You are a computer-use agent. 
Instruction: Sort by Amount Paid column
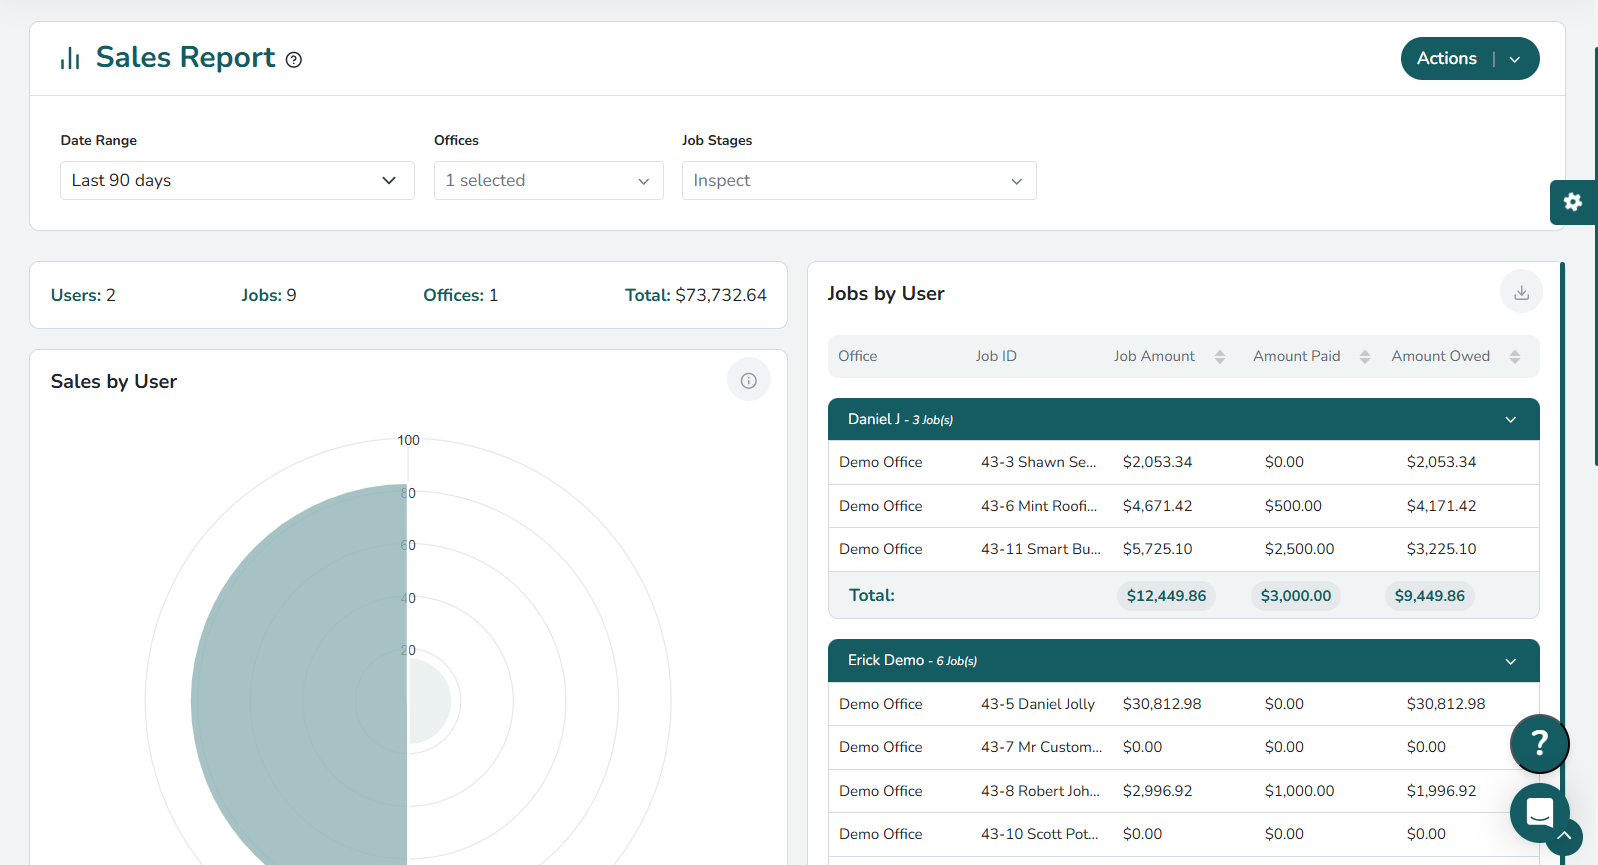[1364, 357]
